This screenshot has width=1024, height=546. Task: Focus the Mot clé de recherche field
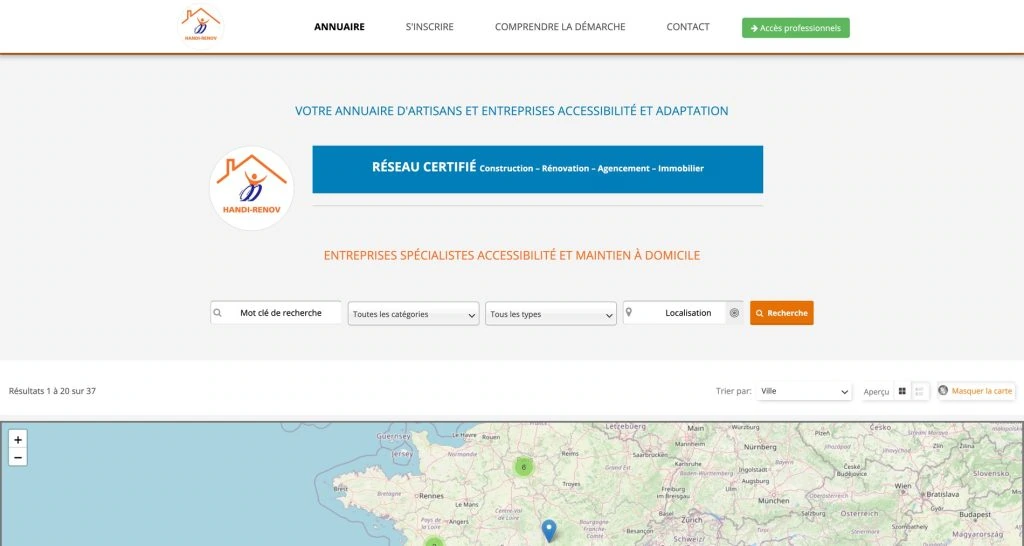[276, 313]
